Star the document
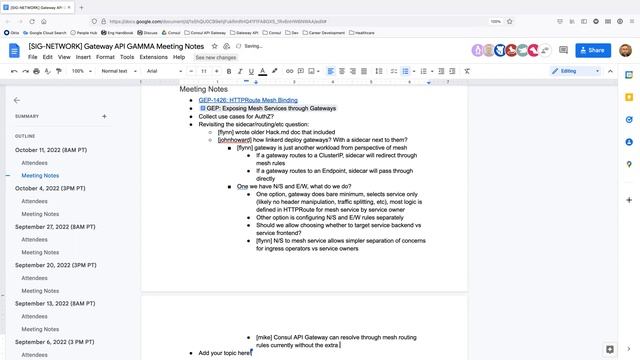This screenshot has width=640, height=360. point(215,46)
